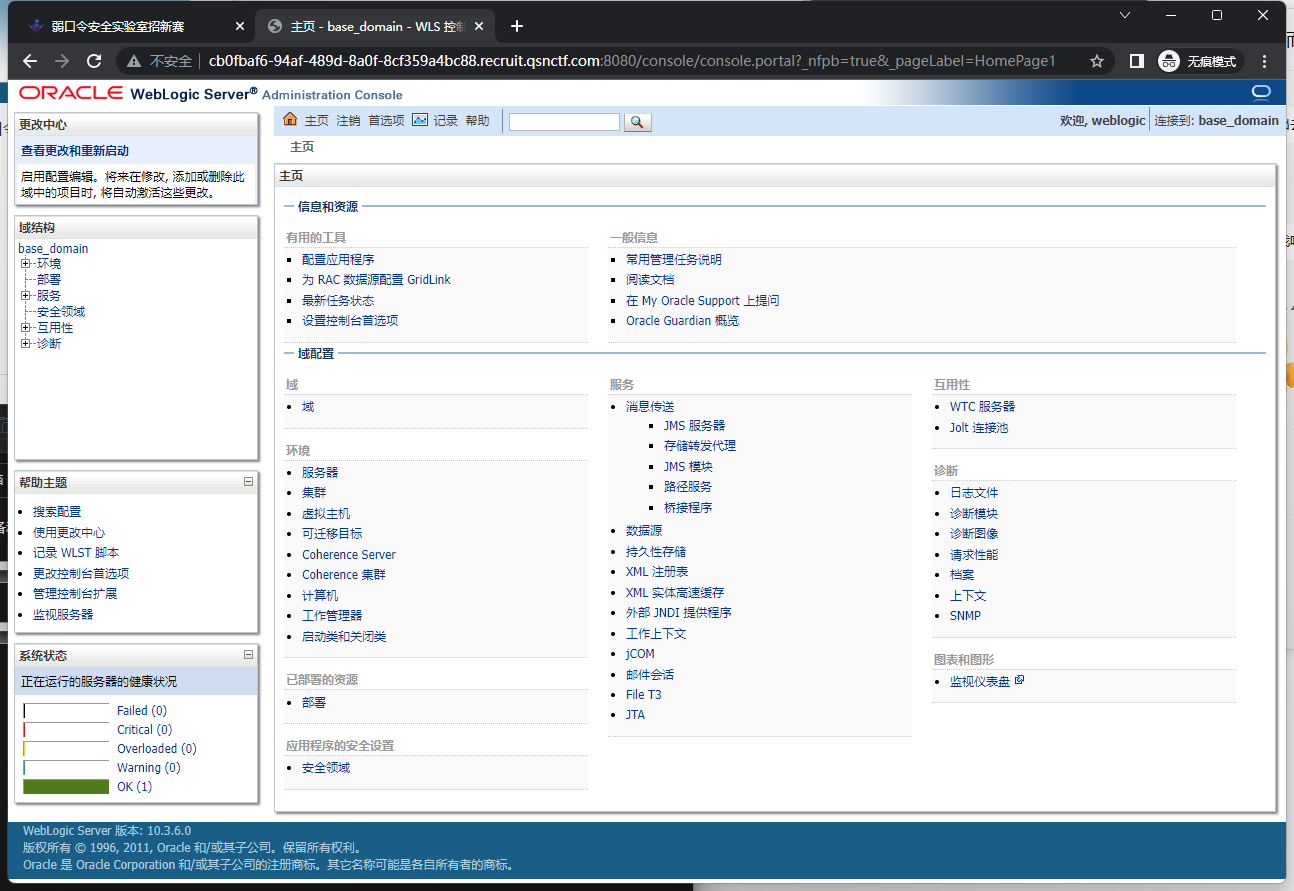Open the 配置应用程序 link
Viewport: 1294px width, 891px height.
338,259
